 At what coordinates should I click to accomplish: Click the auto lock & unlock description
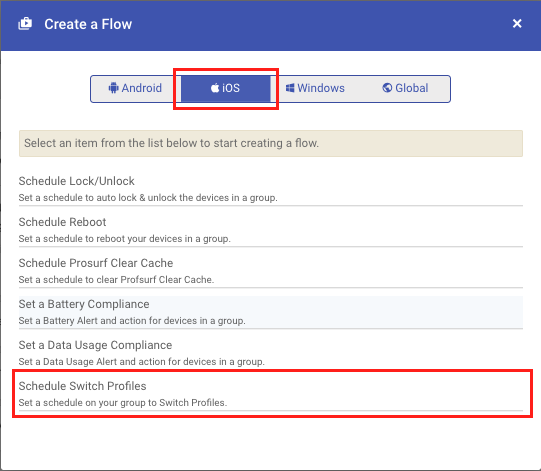pos(148,198)
